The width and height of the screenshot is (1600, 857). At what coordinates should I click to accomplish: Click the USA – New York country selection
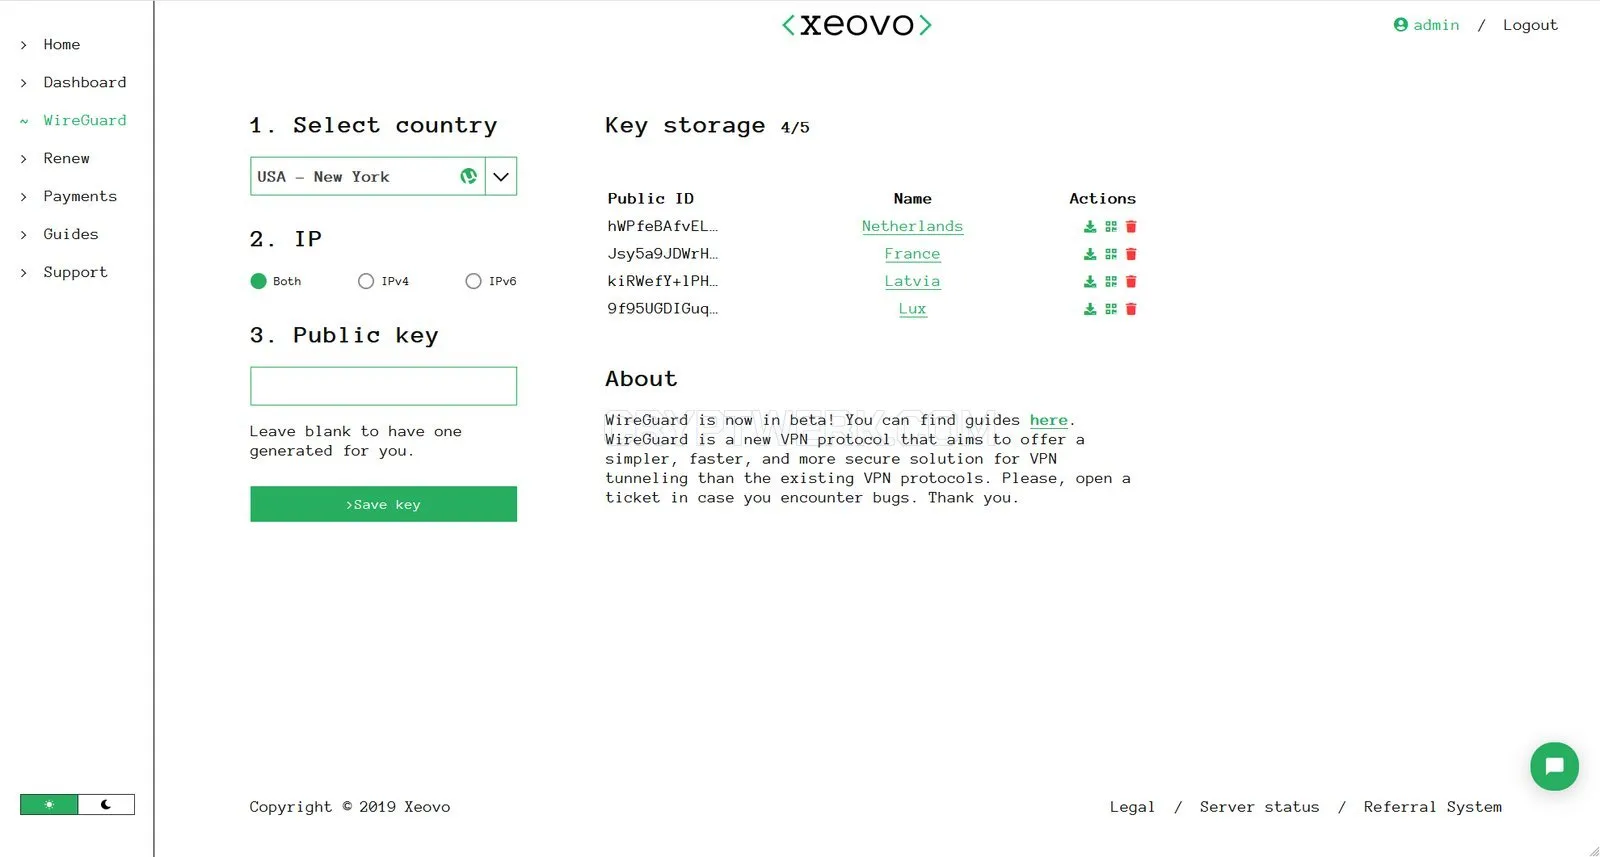368,176
